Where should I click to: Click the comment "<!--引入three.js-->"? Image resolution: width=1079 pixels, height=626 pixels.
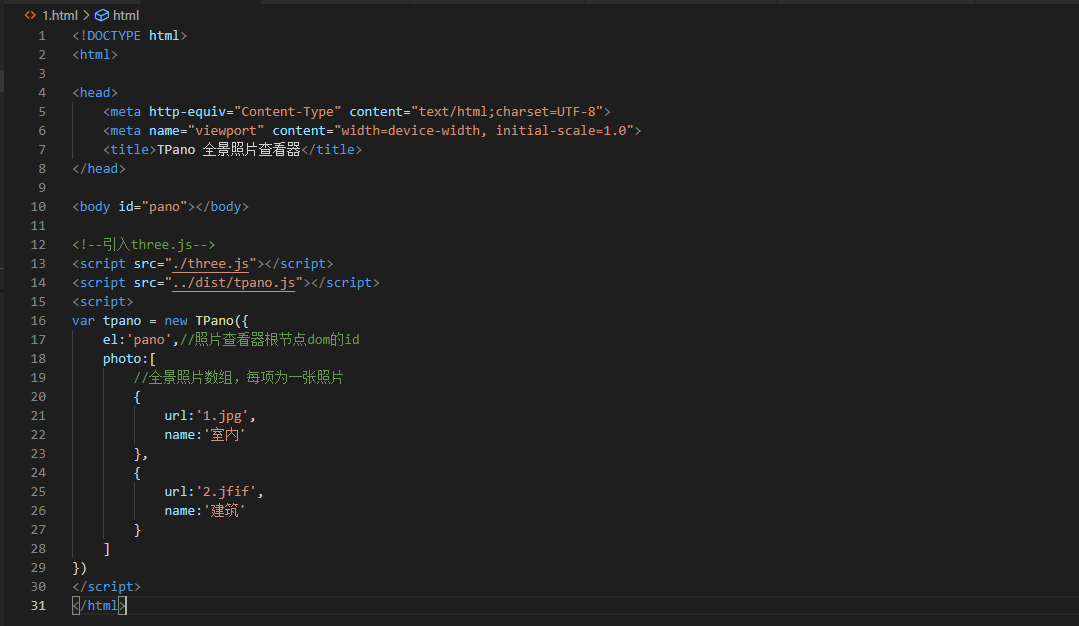coord(144,245)
